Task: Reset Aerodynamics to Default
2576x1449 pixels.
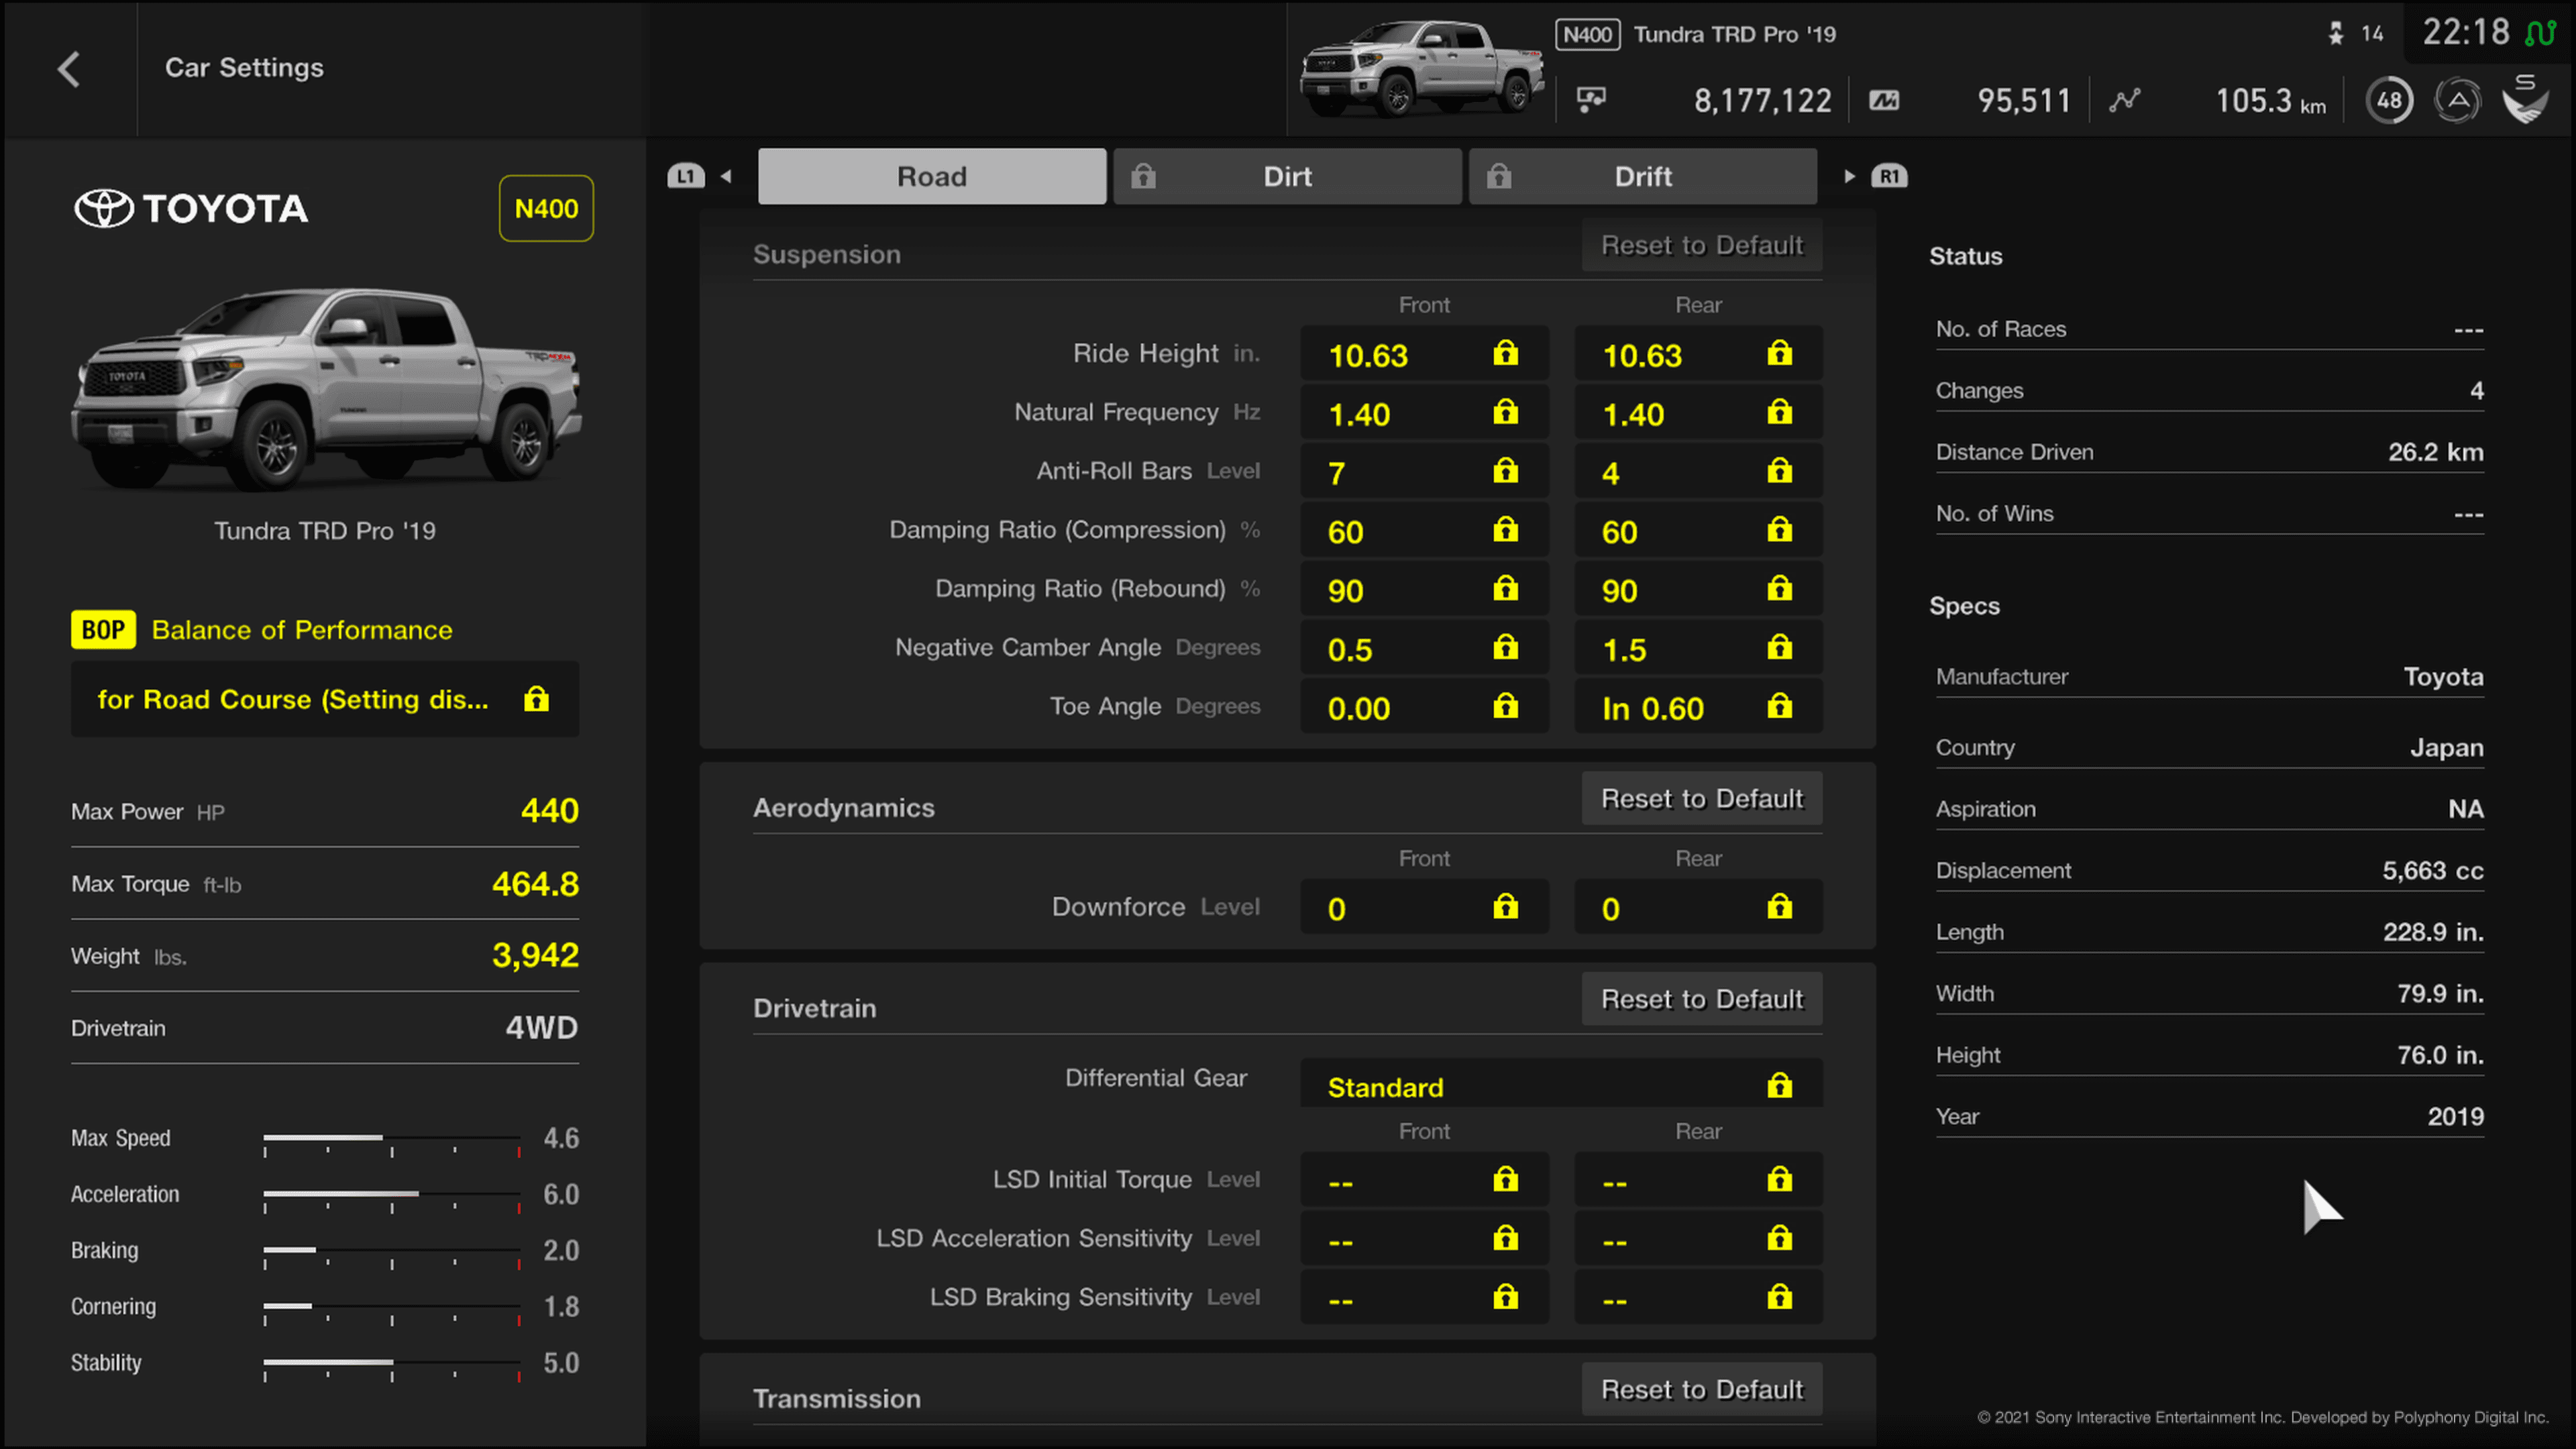Action: tap(1701, 798)
